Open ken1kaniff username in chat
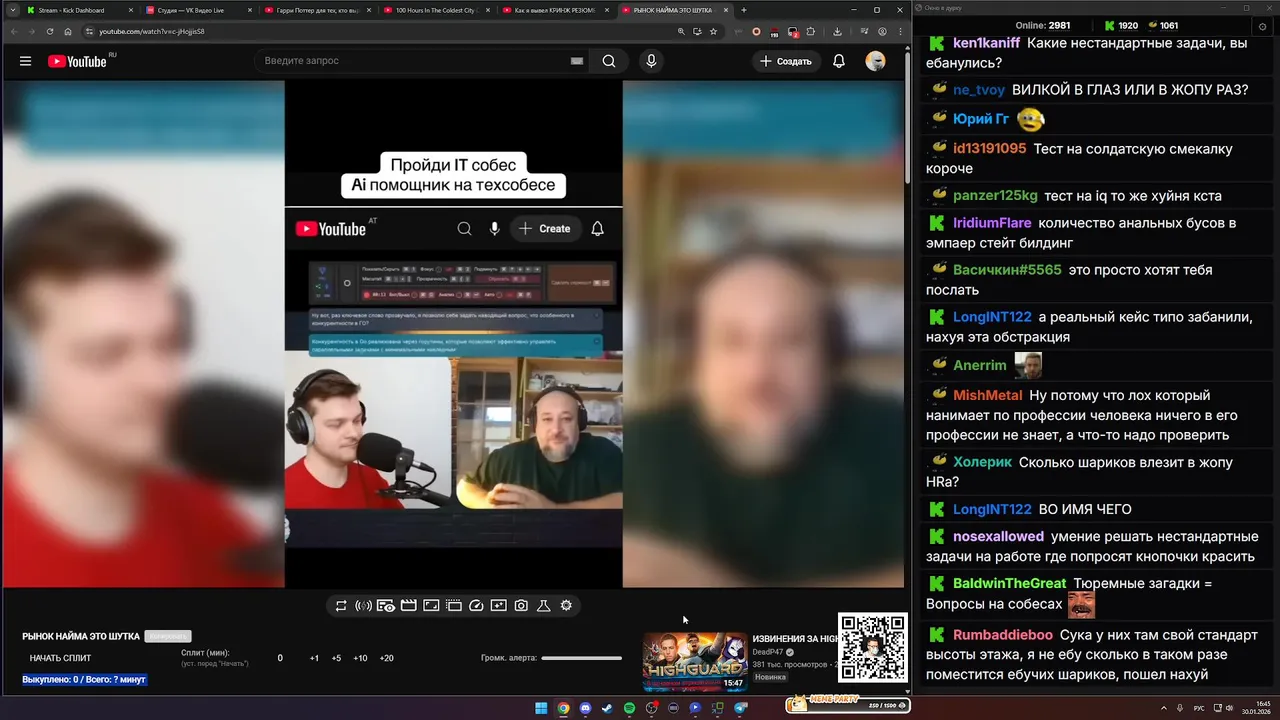 986,43
